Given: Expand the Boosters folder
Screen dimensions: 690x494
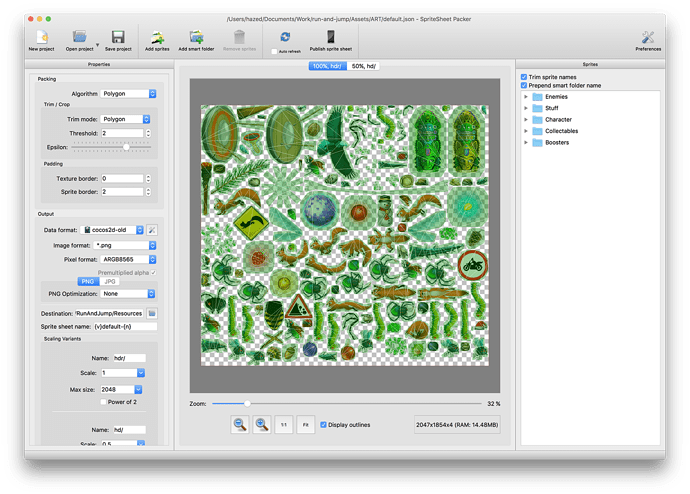Looking at the screenshot, I should tap(525, 143).
